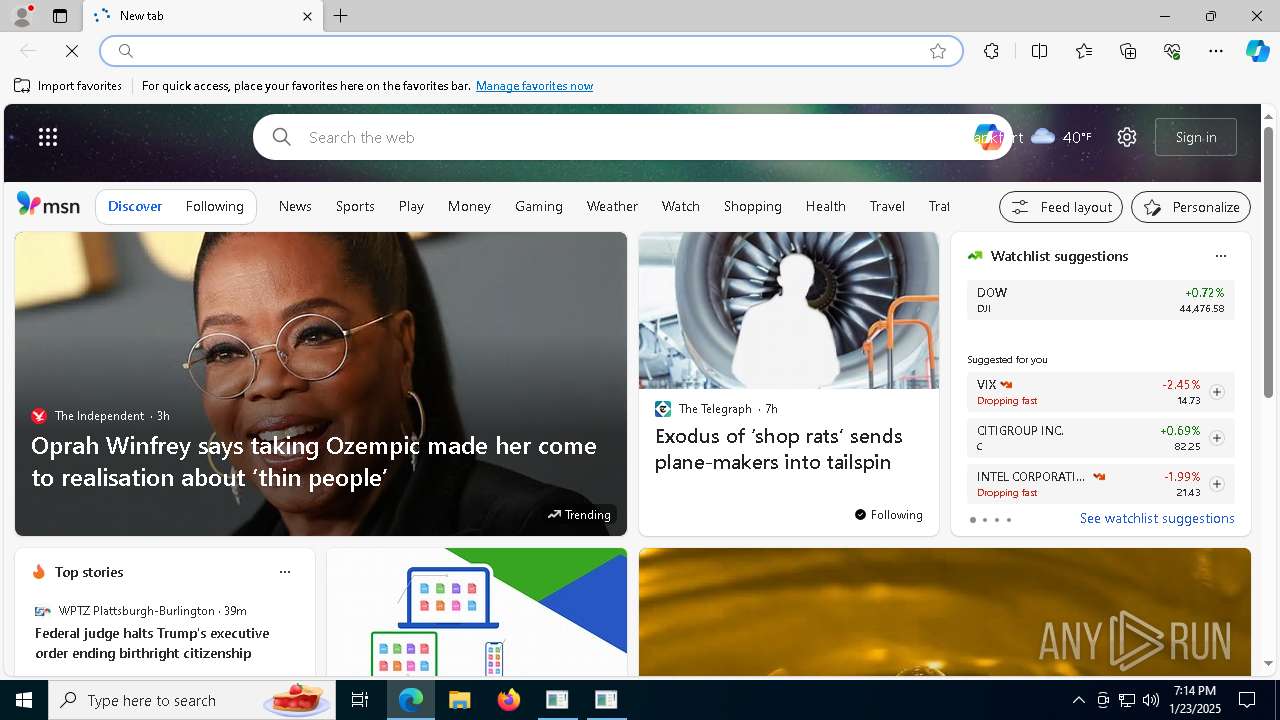Open Top stories more options ellipsis
This screenshot has height=720, width=1280.
pyautogui.click(x=285, y=572)
